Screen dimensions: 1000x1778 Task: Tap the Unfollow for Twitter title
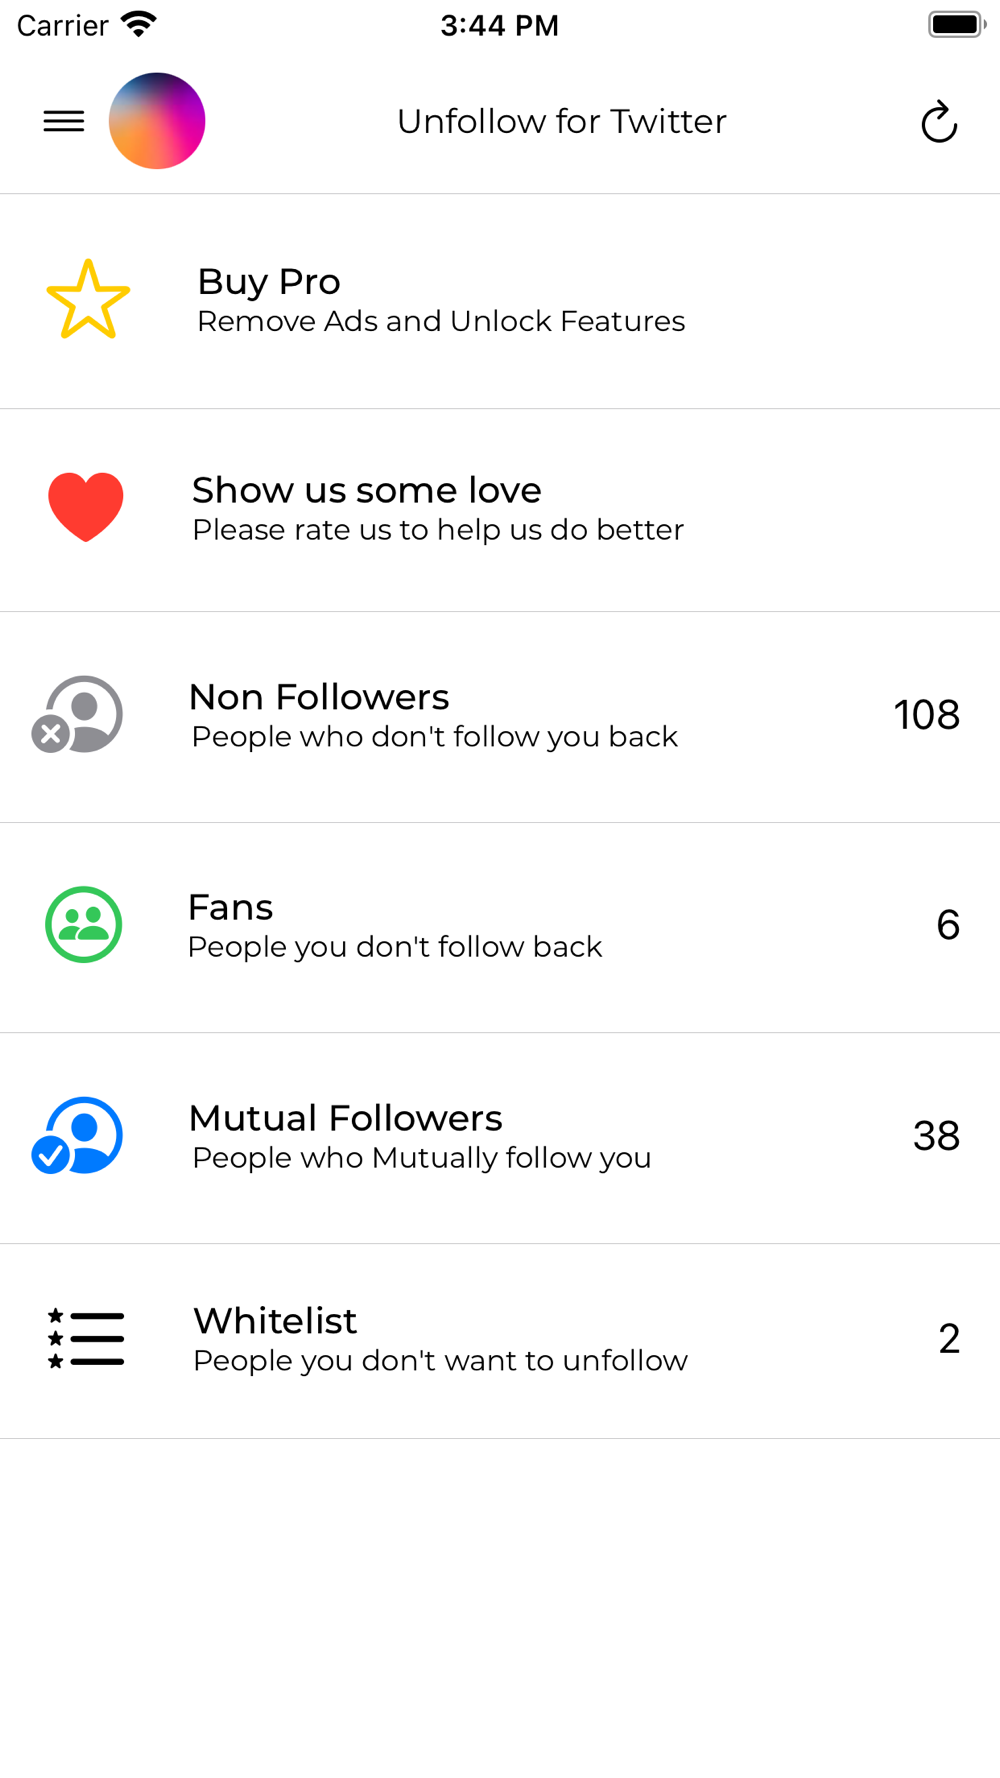point(561,121)
